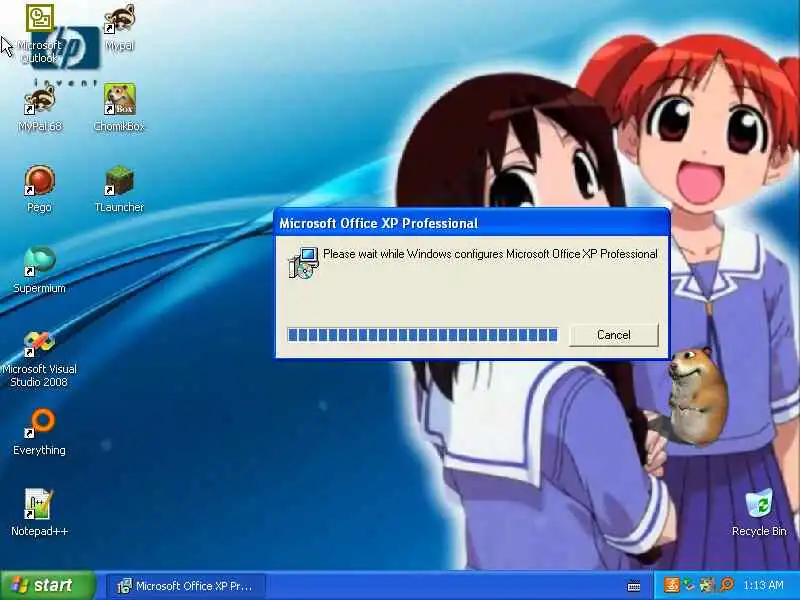The width and height of the screenshot is (800, 600).
Task: Click the on-screen keyboard taskbar icon
Action: point(634,586)
